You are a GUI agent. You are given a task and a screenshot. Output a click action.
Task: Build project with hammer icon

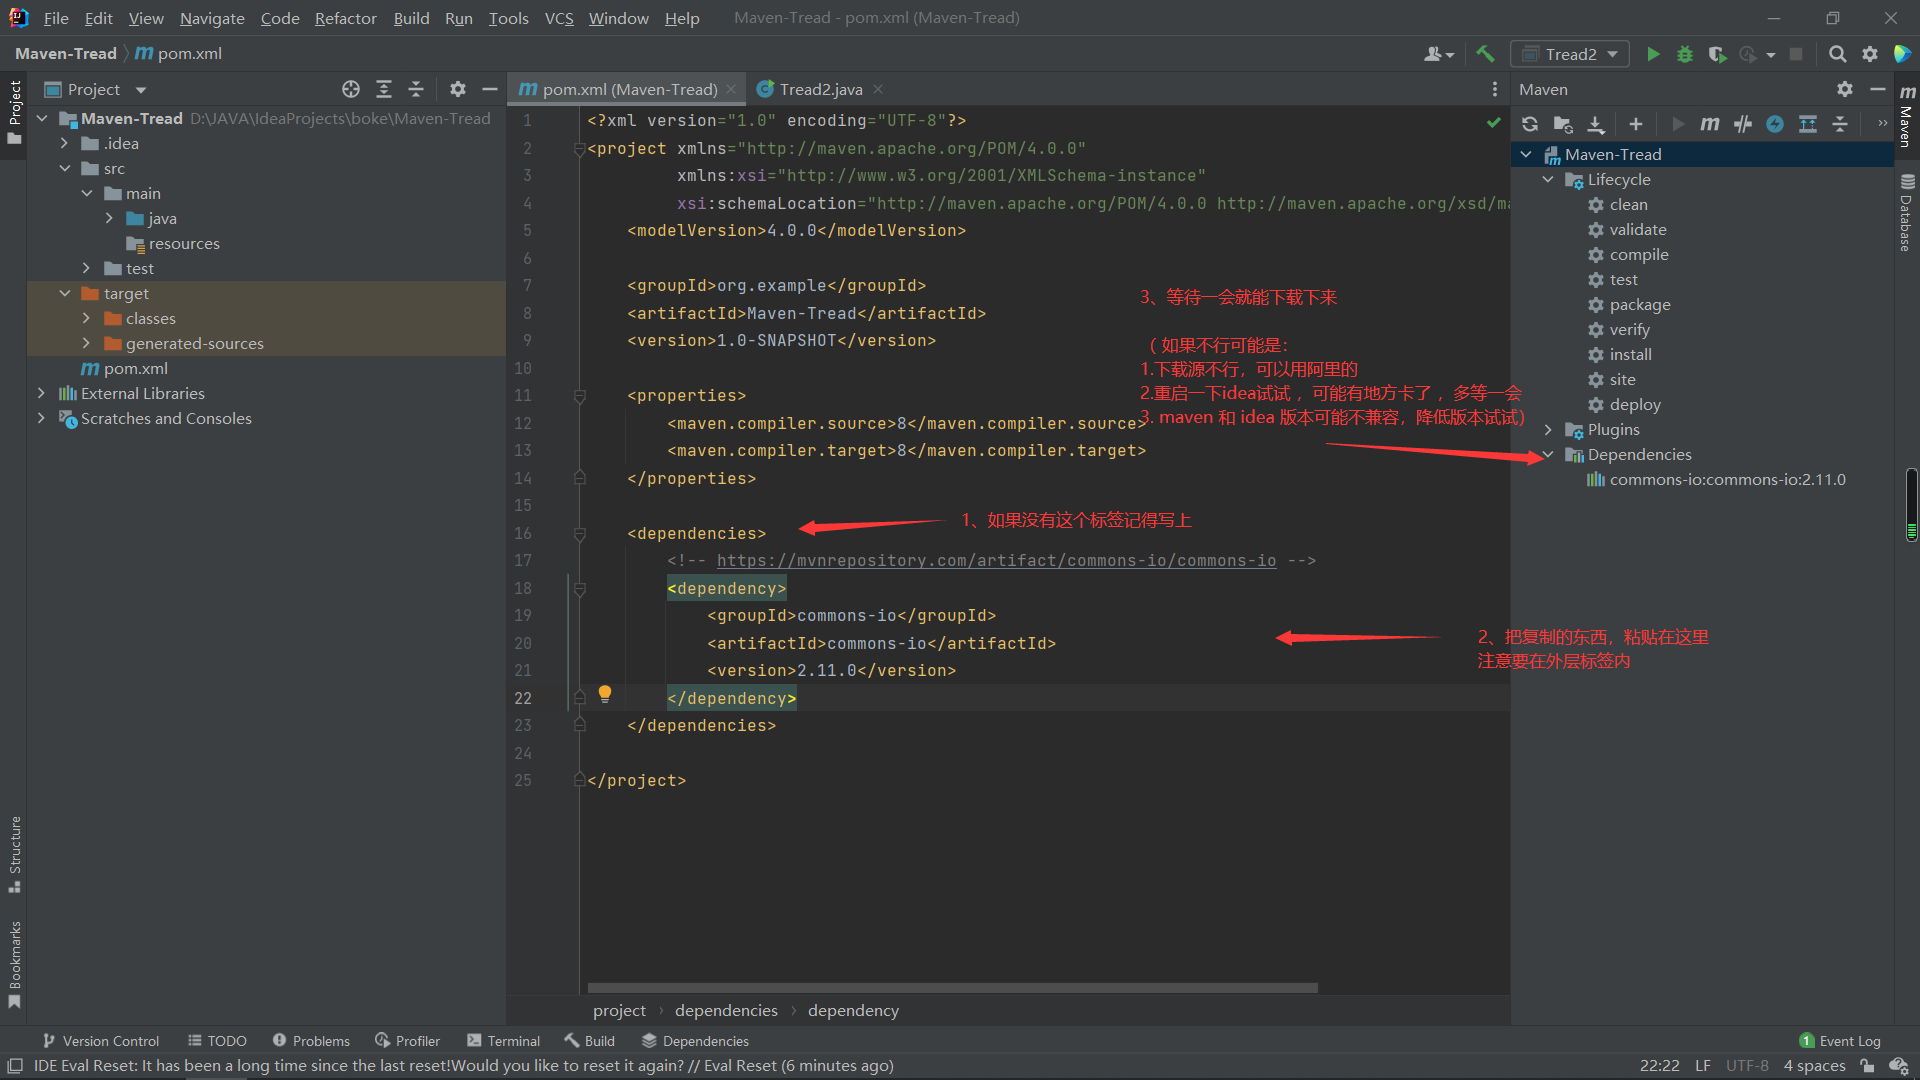[1486, 54]
